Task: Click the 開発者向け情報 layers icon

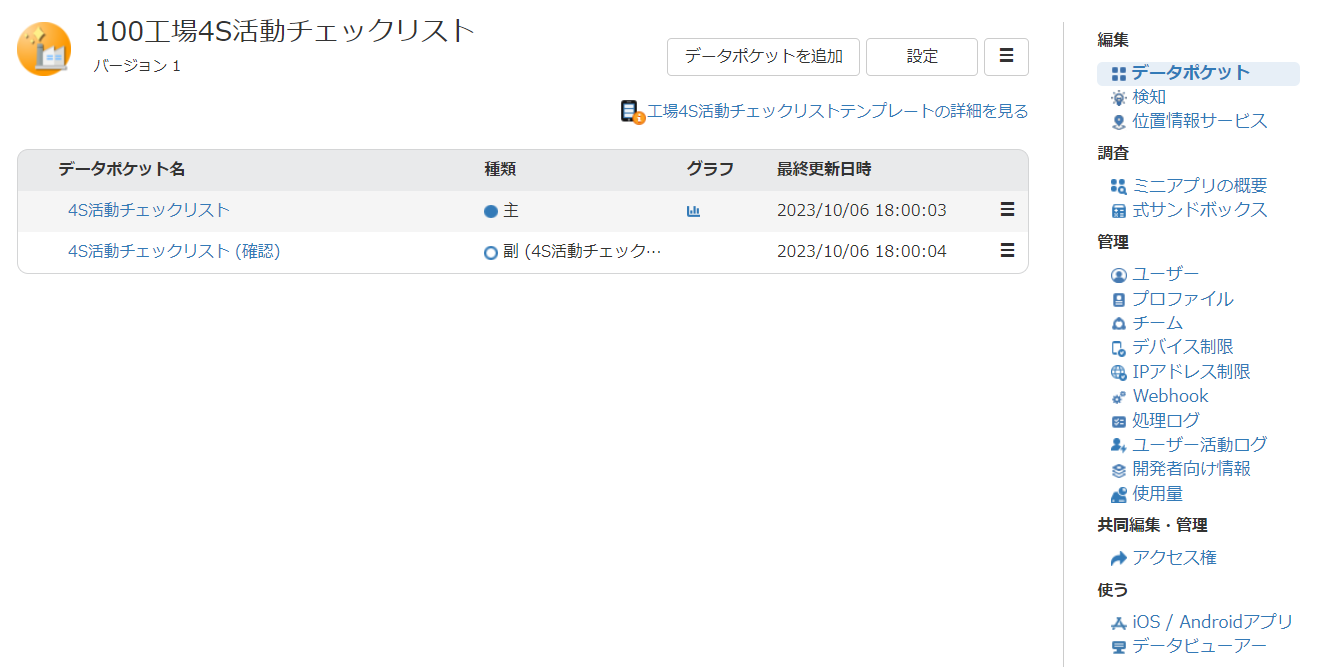Action: click(1119, 470)
